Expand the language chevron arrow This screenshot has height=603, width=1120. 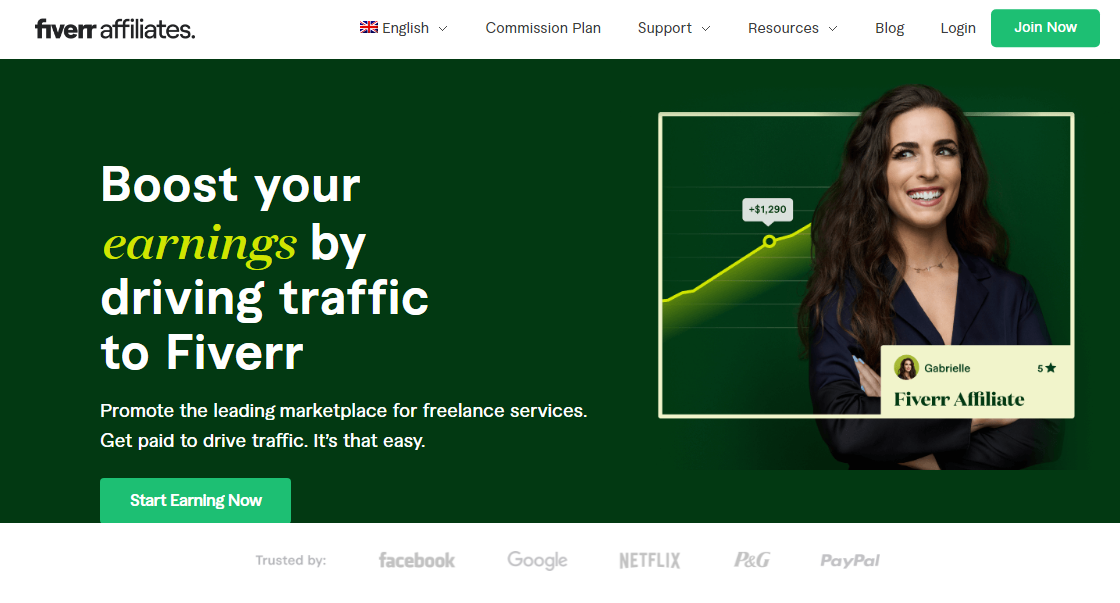(443, 29)
